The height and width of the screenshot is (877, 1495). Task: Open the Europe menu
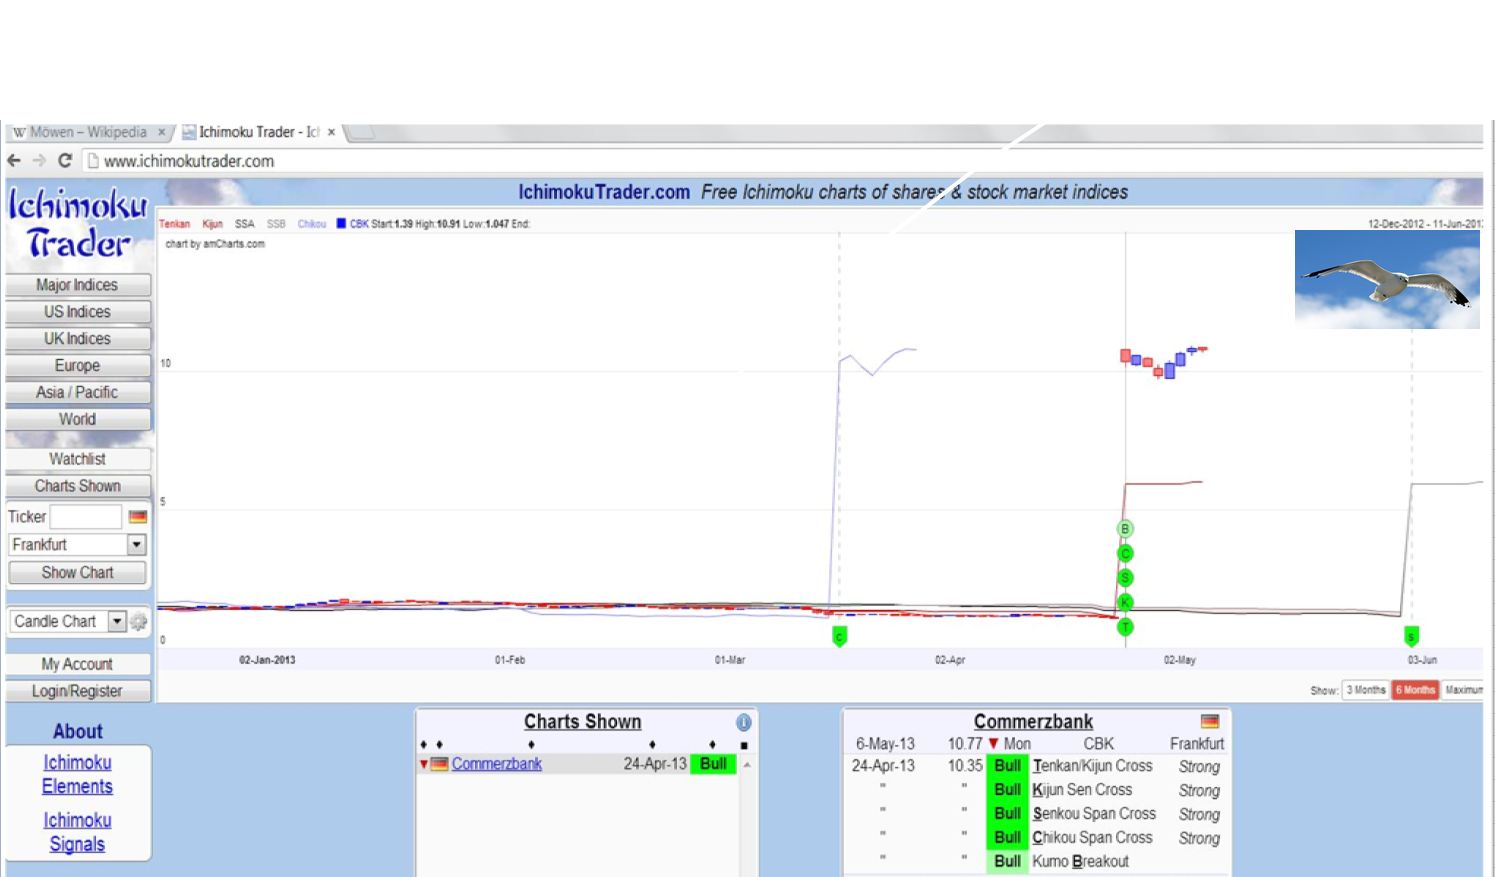(x=78, y=366)
